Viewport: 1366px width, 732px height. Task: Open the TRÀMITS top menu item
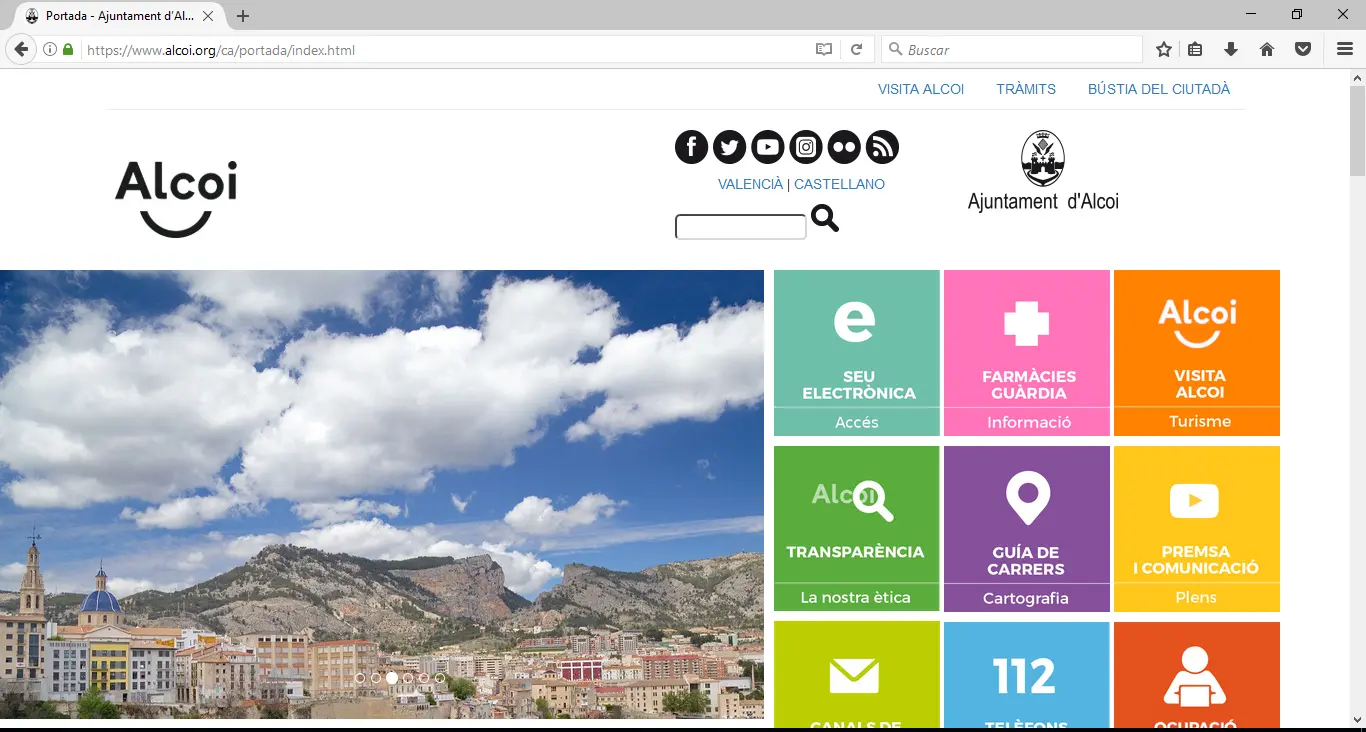coord(1026,89)
